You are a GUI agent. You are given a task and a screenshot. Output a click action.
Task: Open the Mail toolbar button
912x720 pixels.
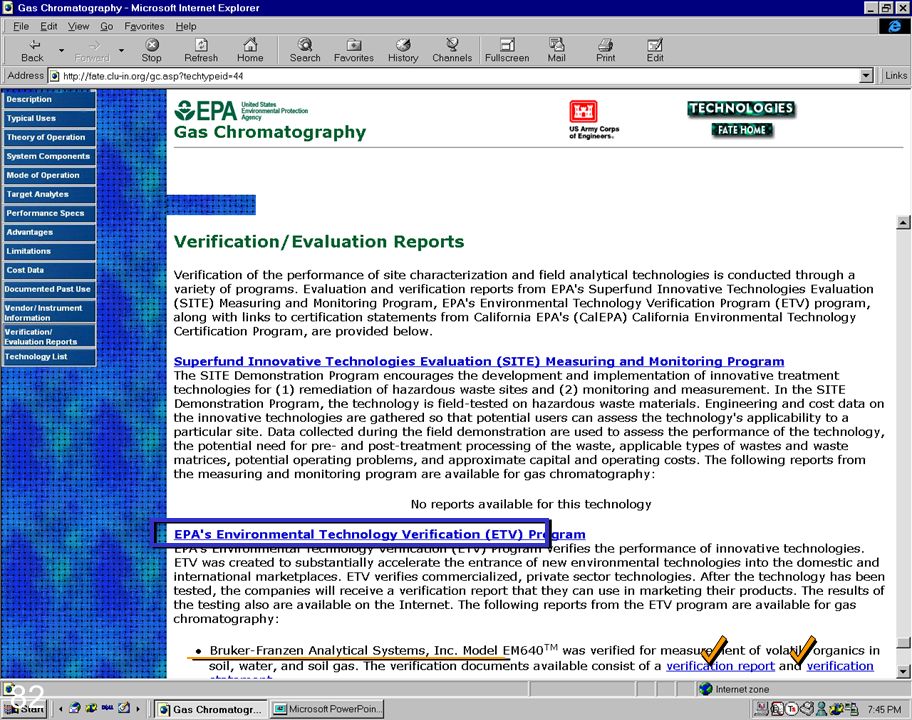[x=557, y=51]
